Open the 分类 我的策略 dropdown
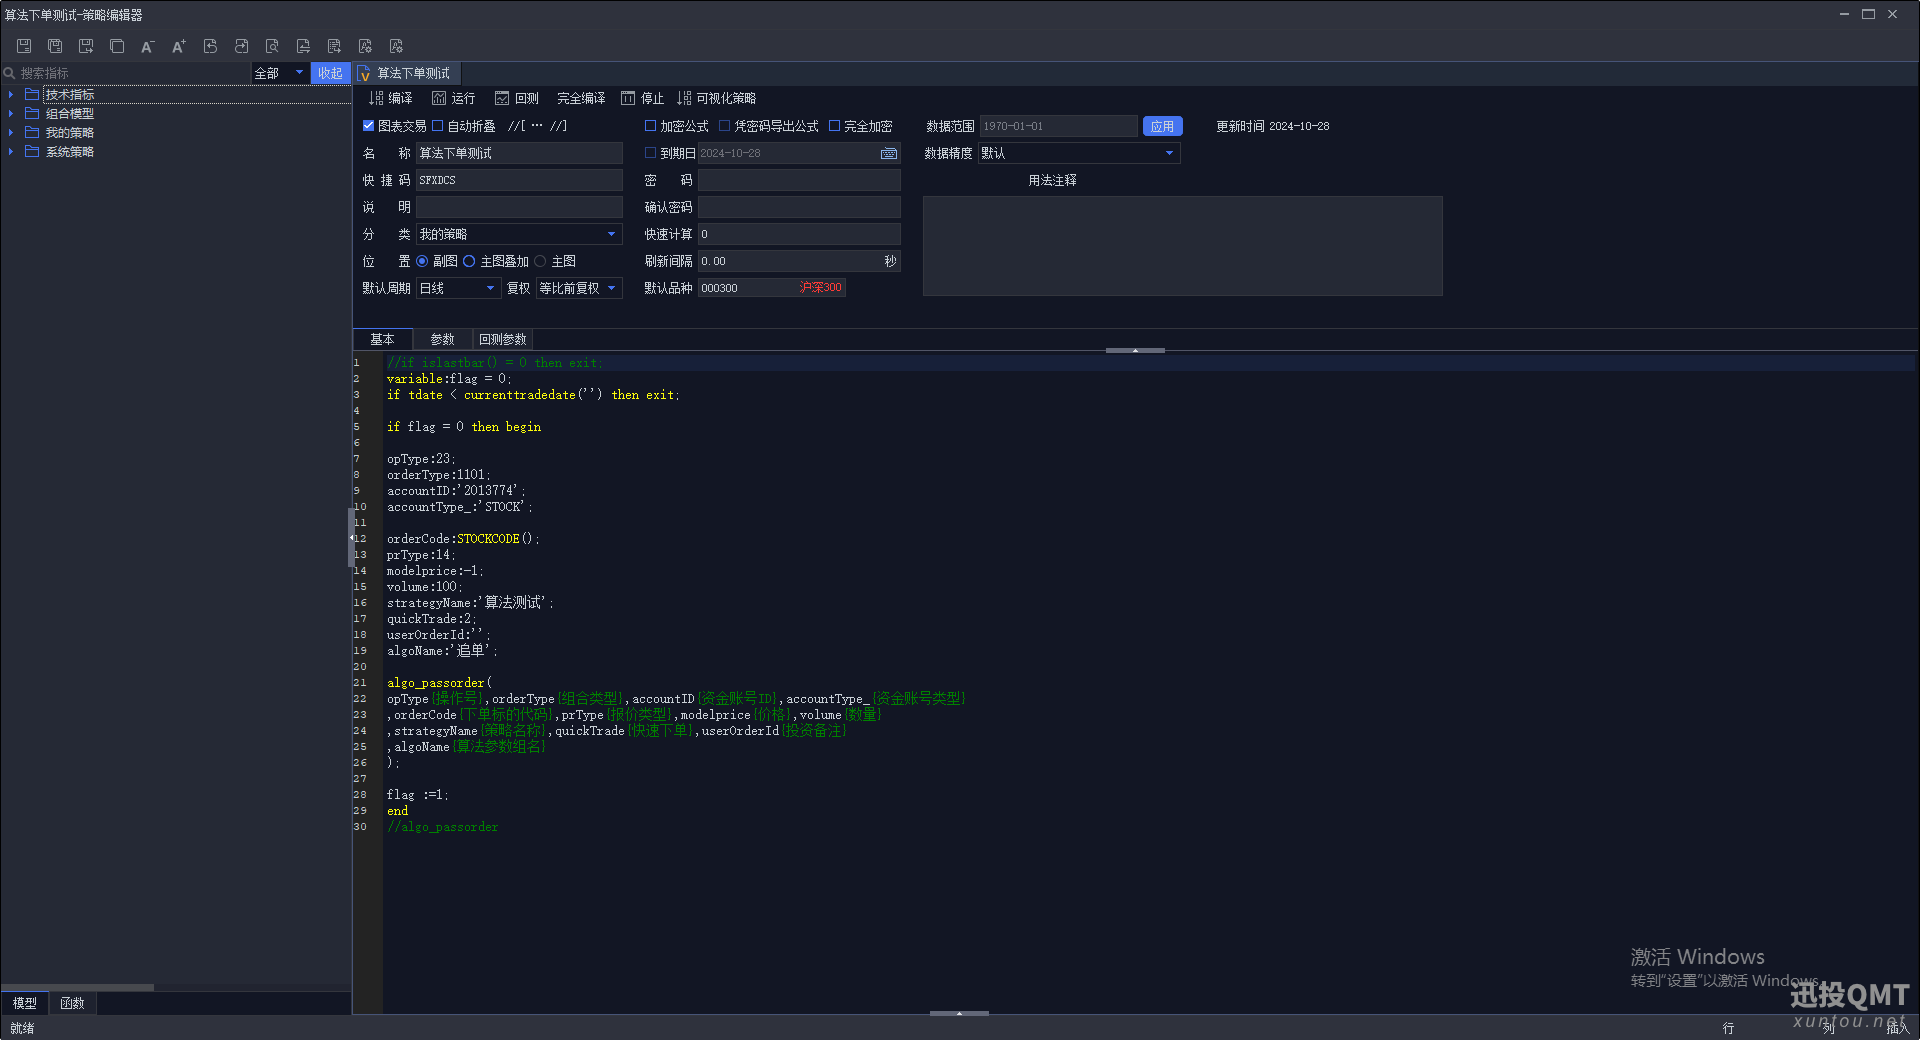 click(519, 234)
